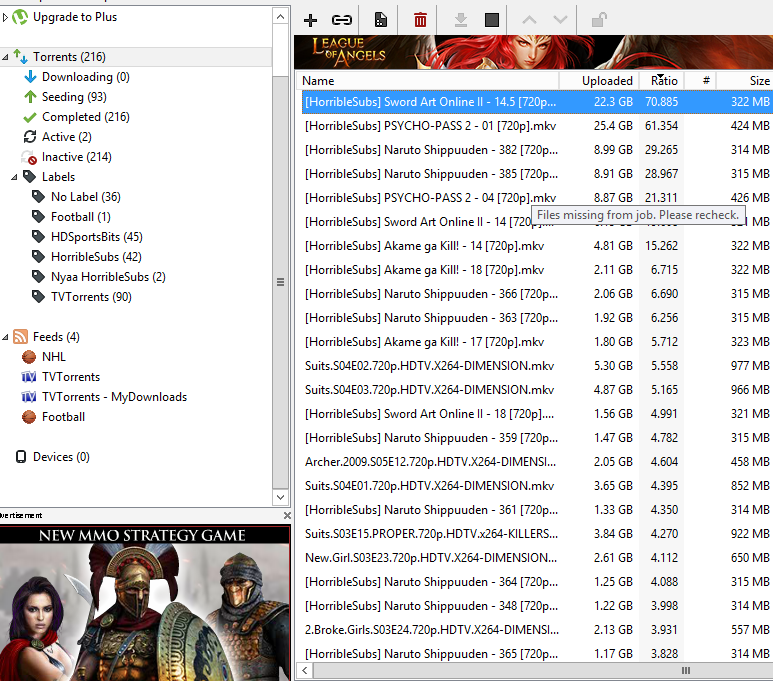Select Suits.S03E15.PROPER KILLERS torrent
Screen dimensions: 773x681
[537, 534]
